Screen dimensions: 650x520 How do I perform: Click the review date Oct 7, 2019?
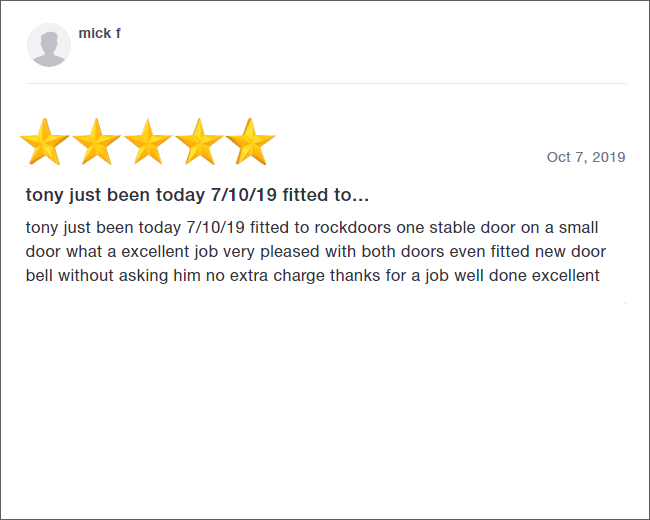point(586,157)
